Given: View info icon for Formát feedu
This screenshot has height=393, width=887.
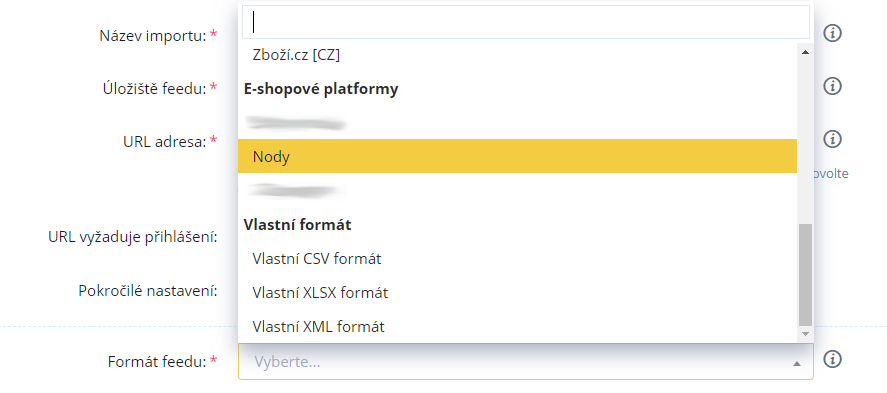Looking at the screenshot, I should pyautogui.click(x=832, y=359).
